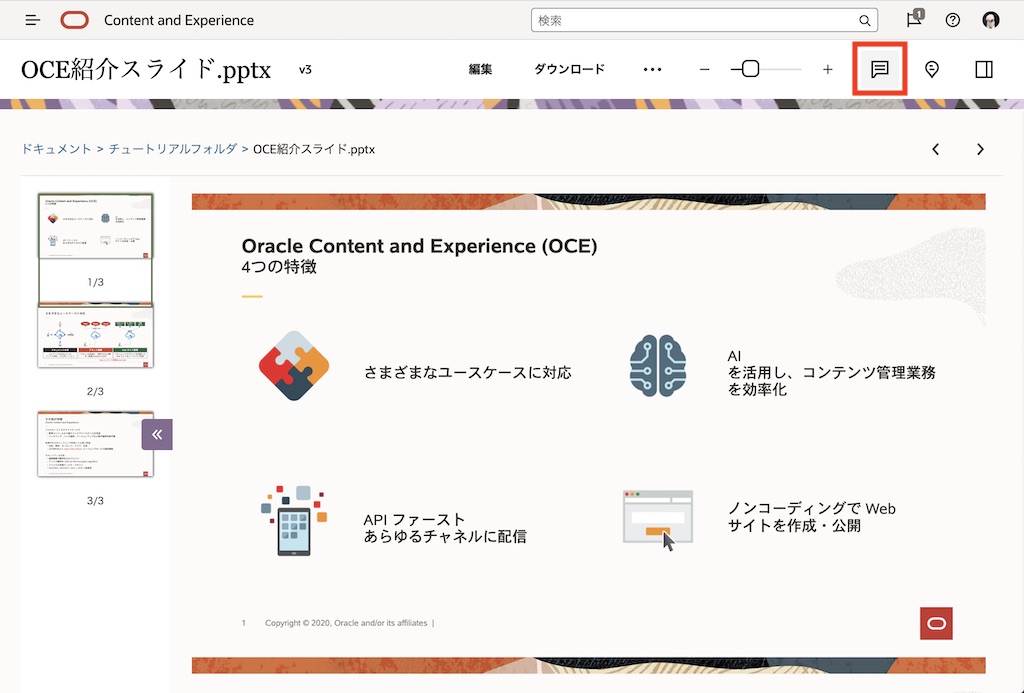Open the チュートリアルフォルダ breadcrumb link

coord(172,148)
